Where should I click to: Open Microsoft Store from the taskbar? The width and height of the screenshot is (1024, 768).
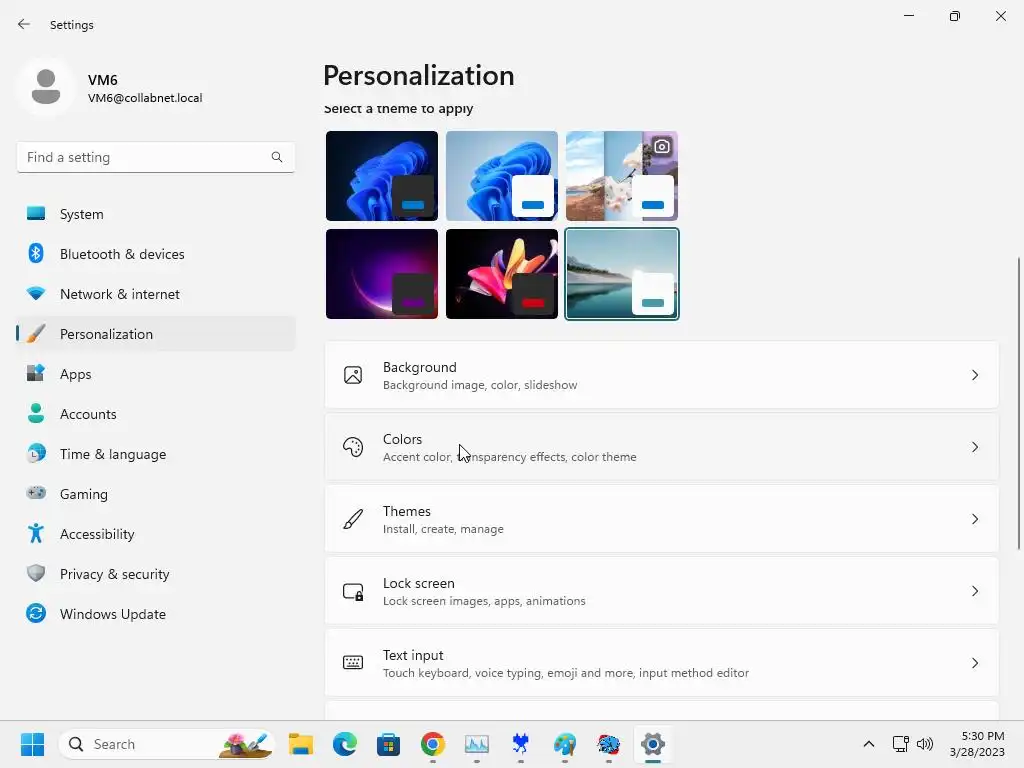(388, 744)
